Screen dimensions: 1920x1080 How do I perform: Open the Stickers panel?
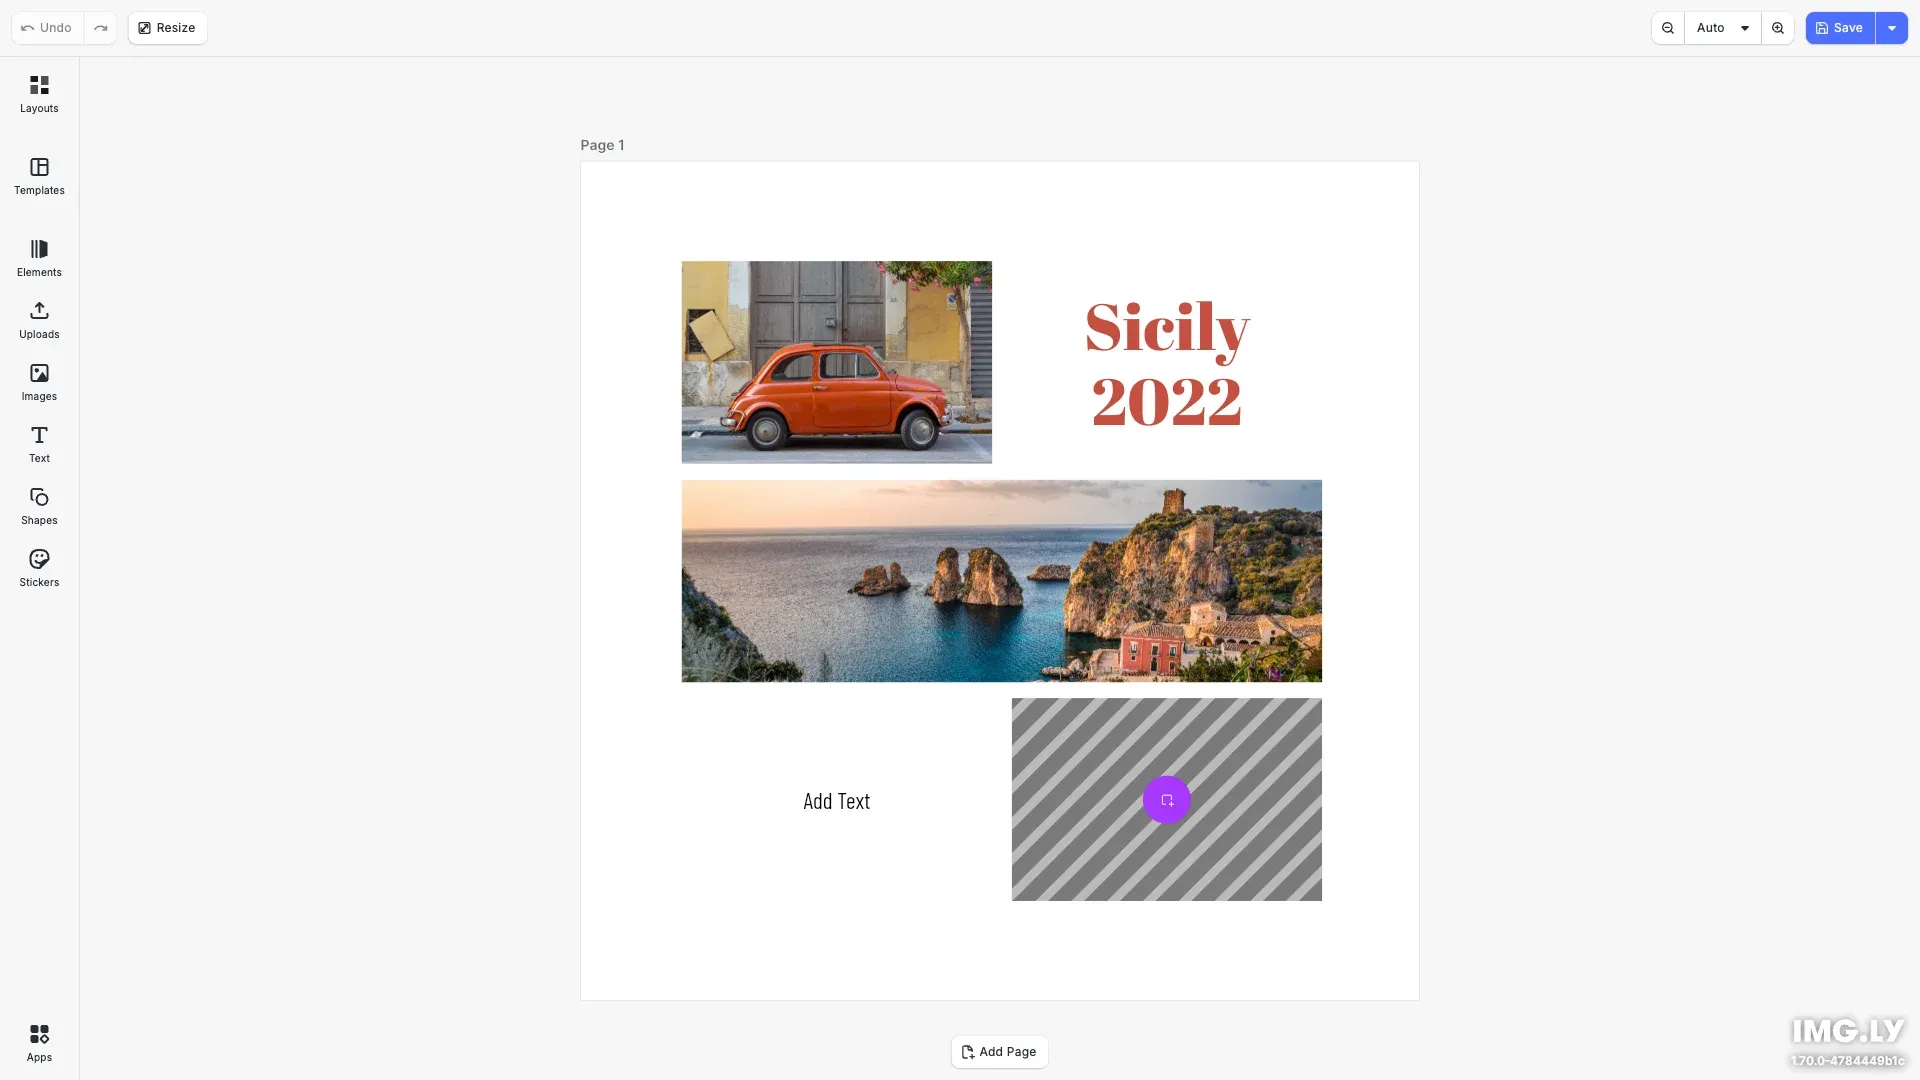[x=39, y=567]
